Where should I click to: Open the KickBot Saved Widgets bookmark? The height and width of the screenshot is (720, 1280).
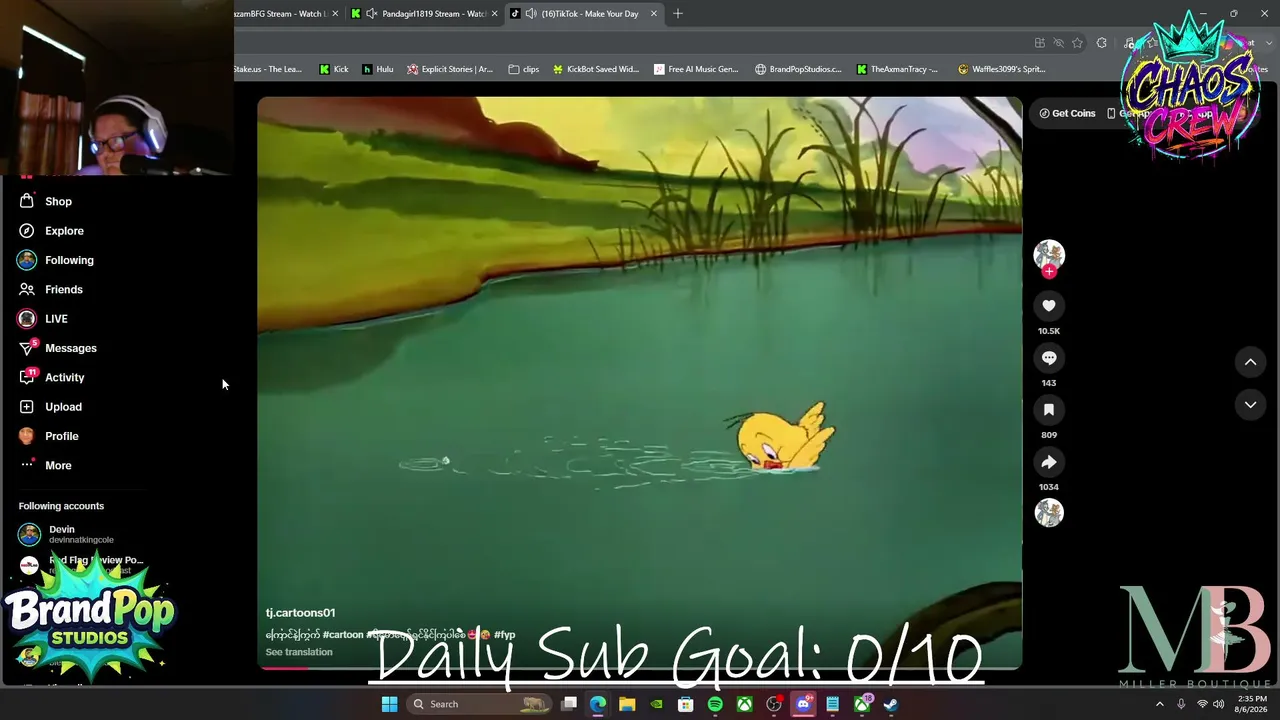[596, 69]
